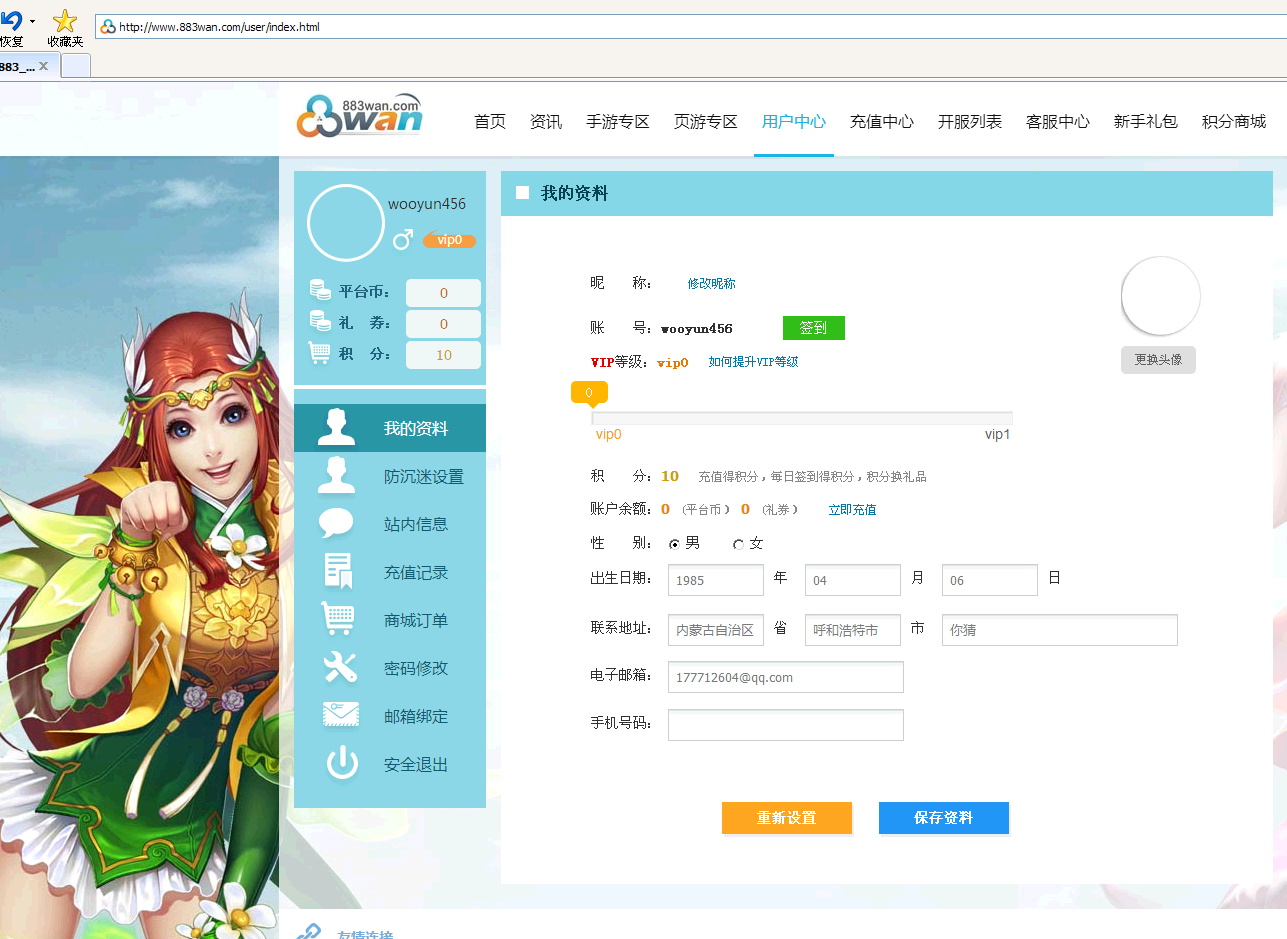Click the white square beside 我的资料 header

pyautogui.click(x=522, y=193)
